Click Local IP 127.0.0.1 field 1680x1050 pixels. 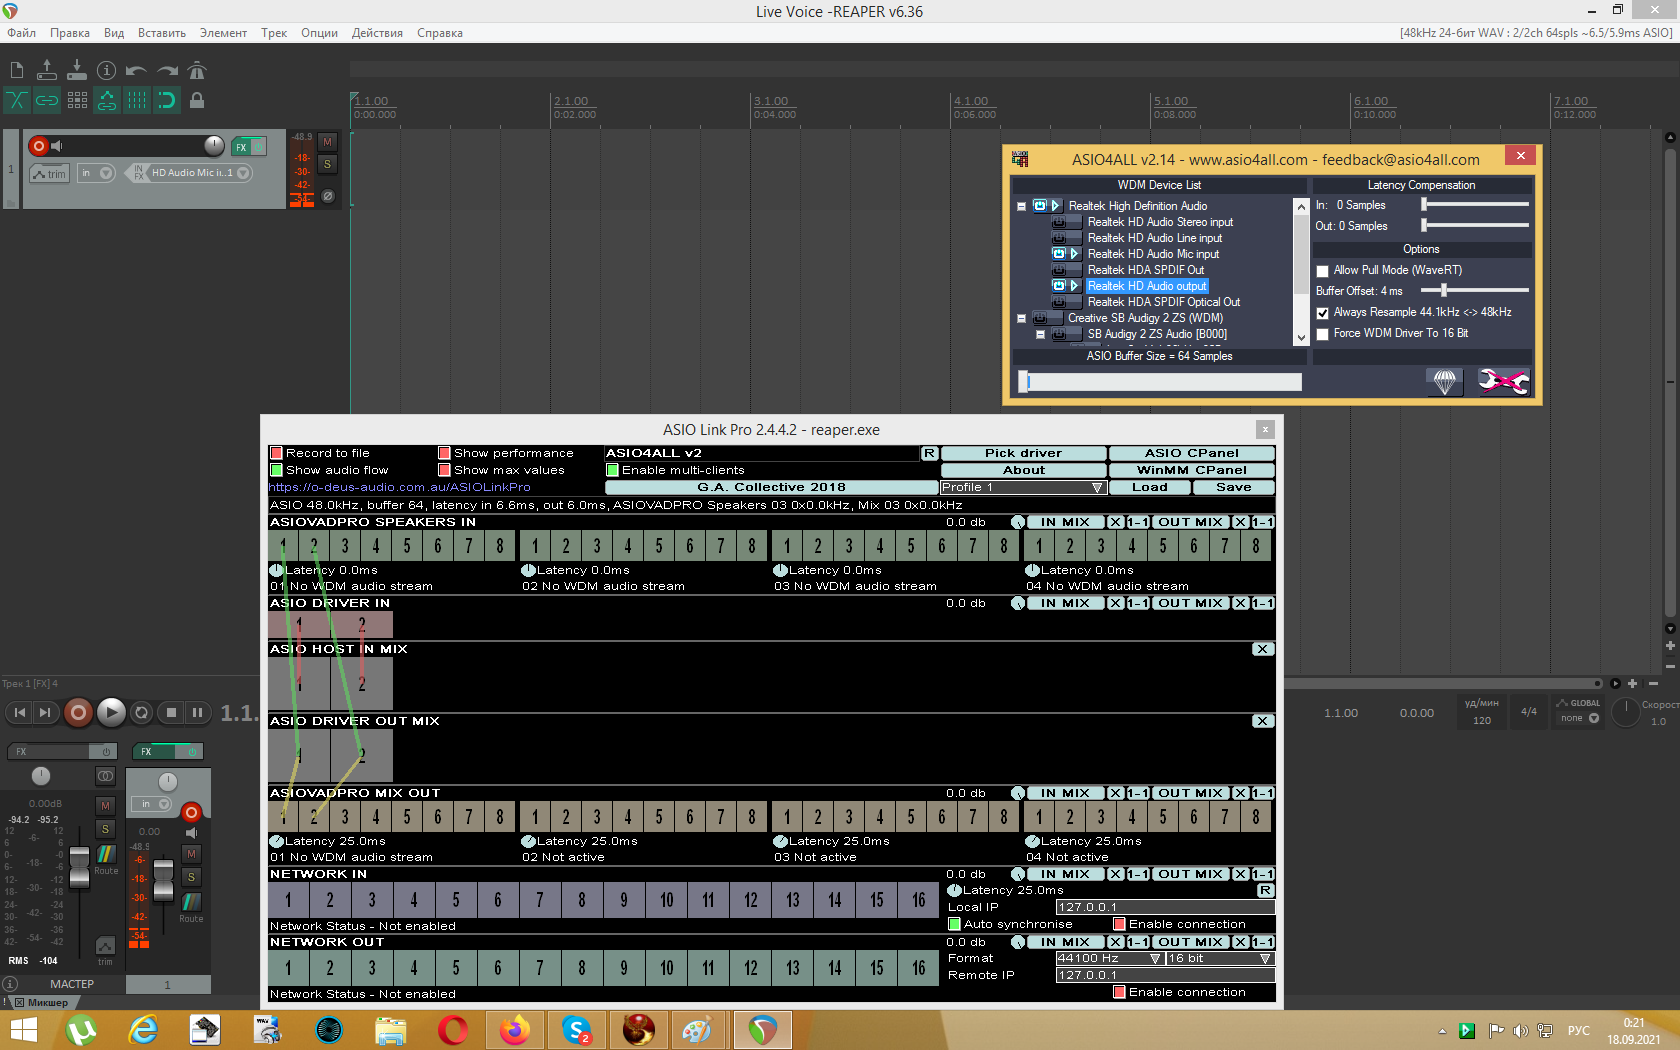(x=1165, y=907)
